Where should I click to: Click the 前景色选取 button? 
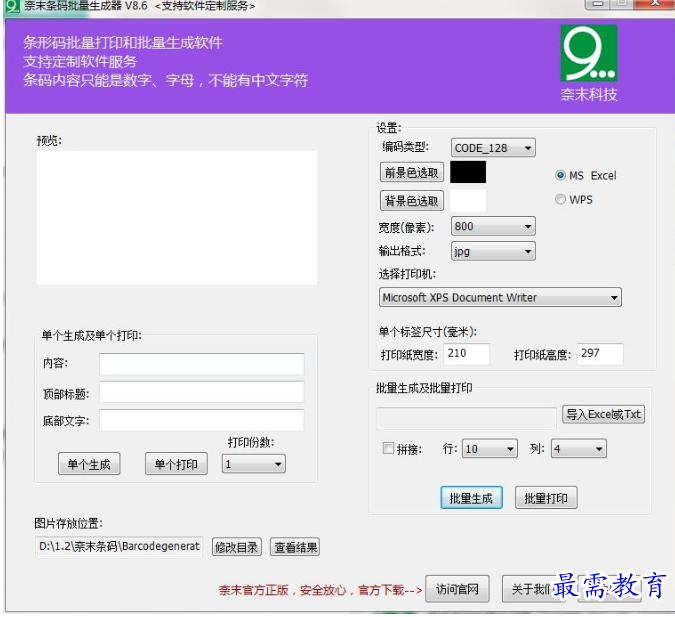point(412,172)
